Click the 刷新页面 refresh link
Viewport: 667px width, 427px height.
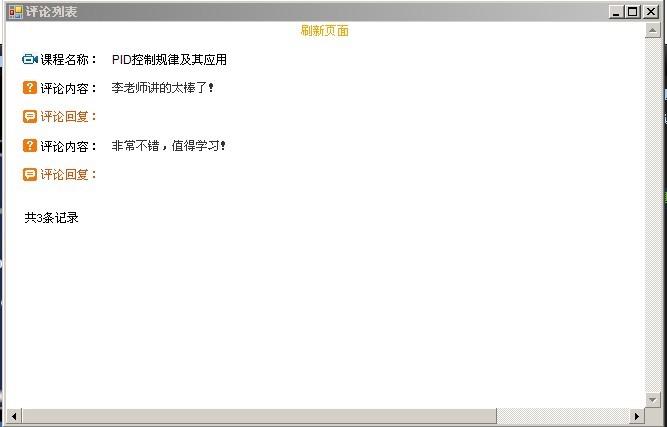(x=324, y=31)
